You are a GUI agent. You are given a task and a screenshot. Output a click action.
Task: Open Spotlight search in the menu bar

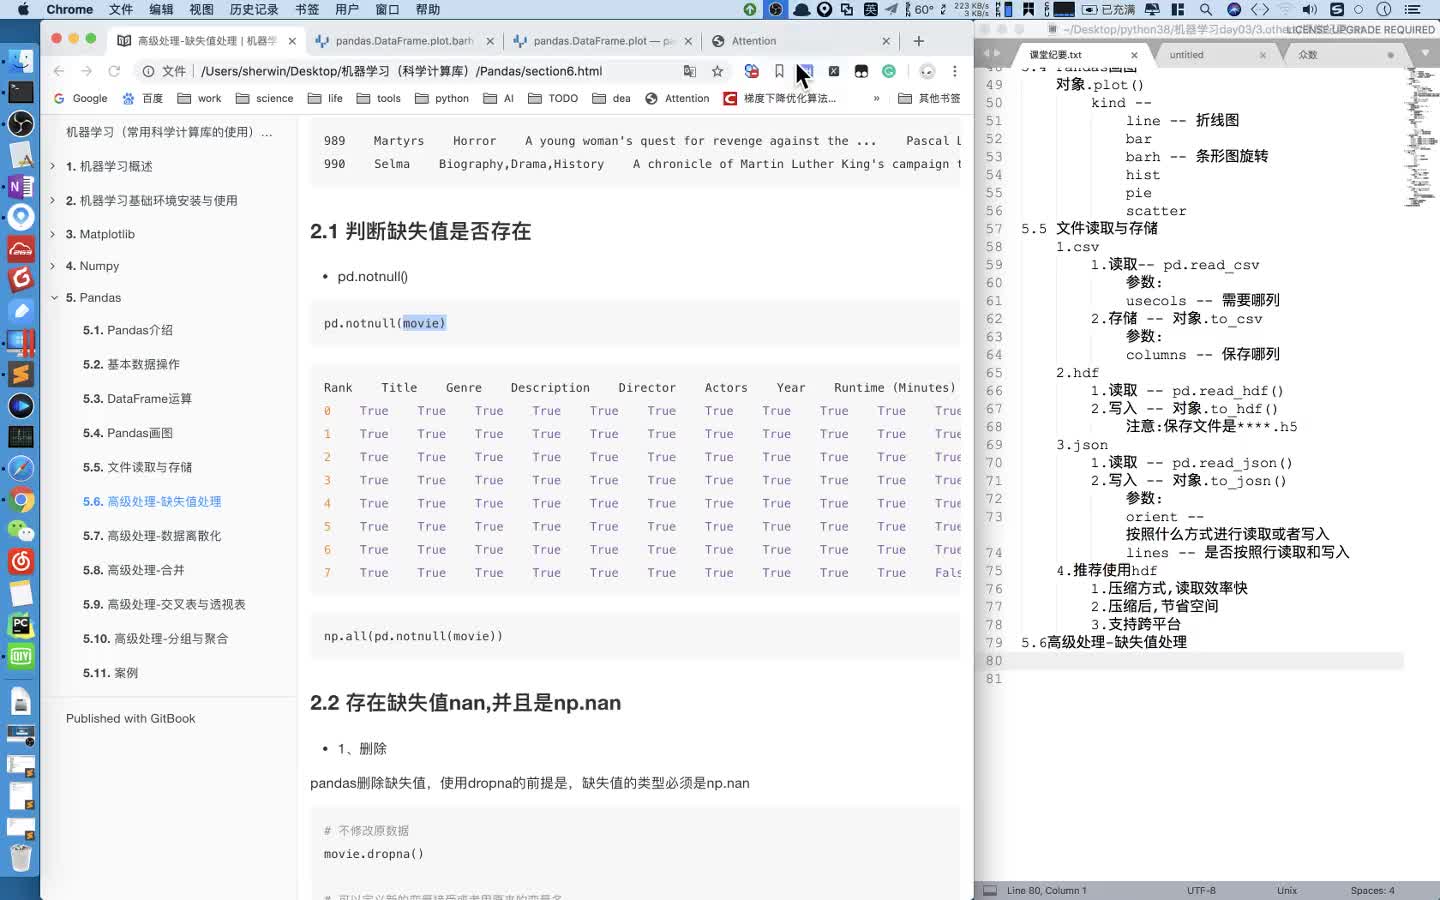(x=1206, y=9)
